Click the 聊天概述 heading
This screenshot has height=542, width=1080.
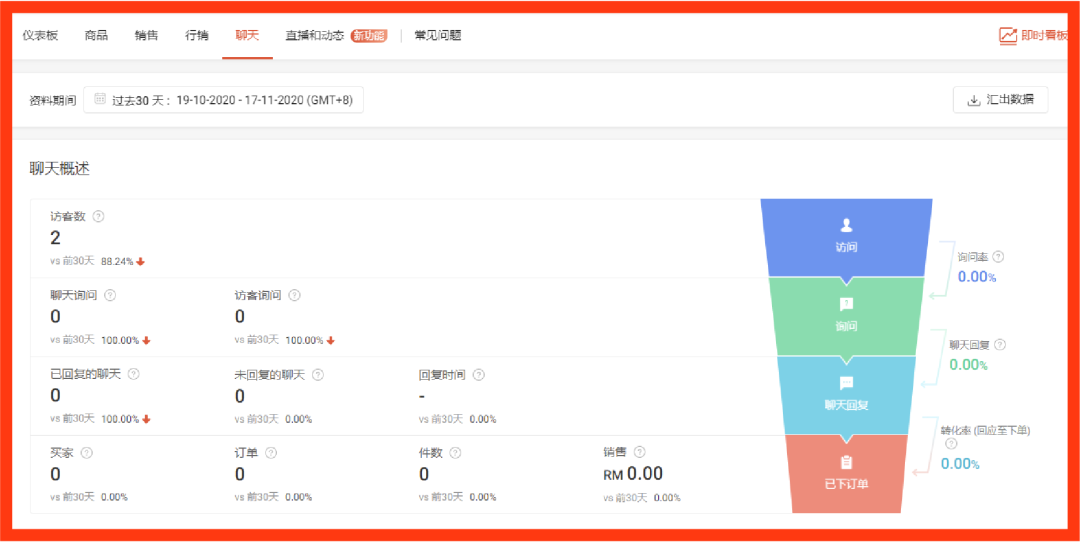click(59, 169)
